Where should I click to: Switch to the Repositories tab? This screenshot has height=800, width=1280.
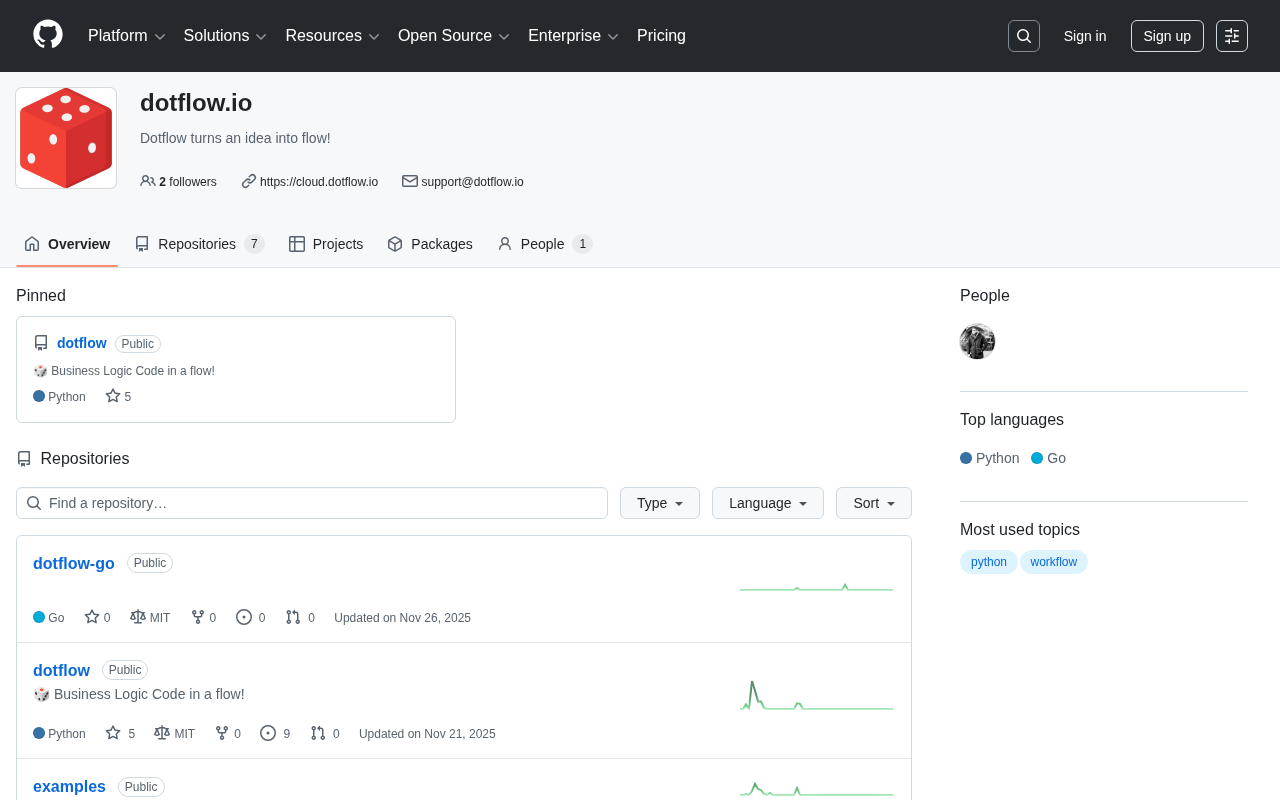tap(198, 244)
